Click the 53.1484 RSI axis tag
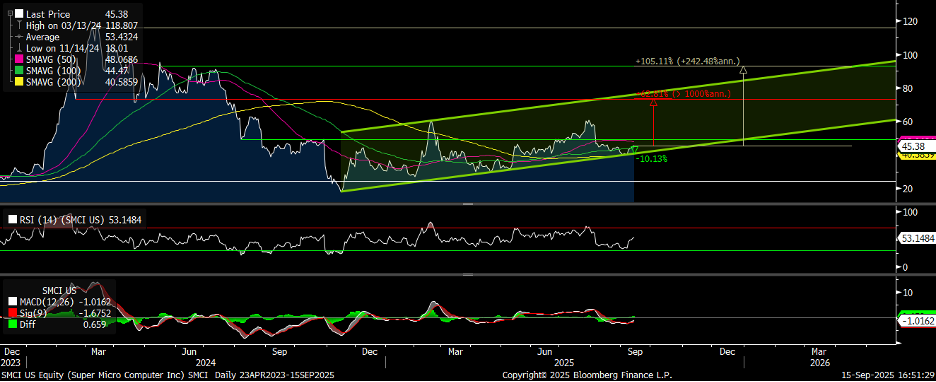Image resolution: width=936 pixels, height=382 pixels. point(916,238)
